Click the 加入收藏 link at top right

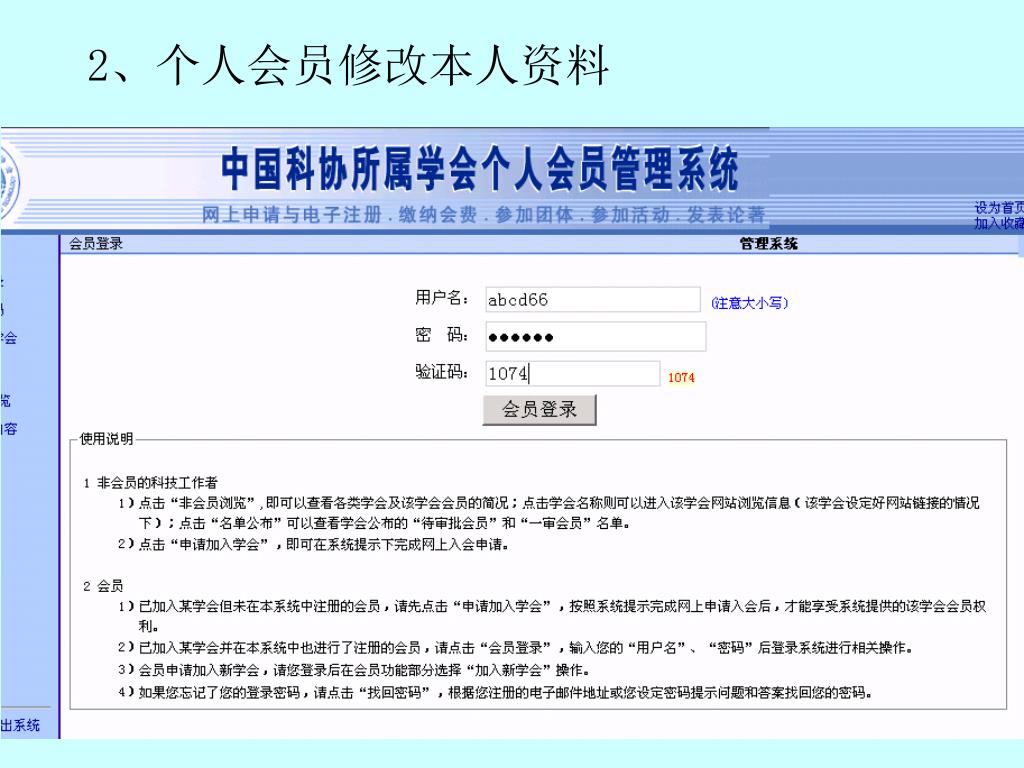[x=999, y=223]
